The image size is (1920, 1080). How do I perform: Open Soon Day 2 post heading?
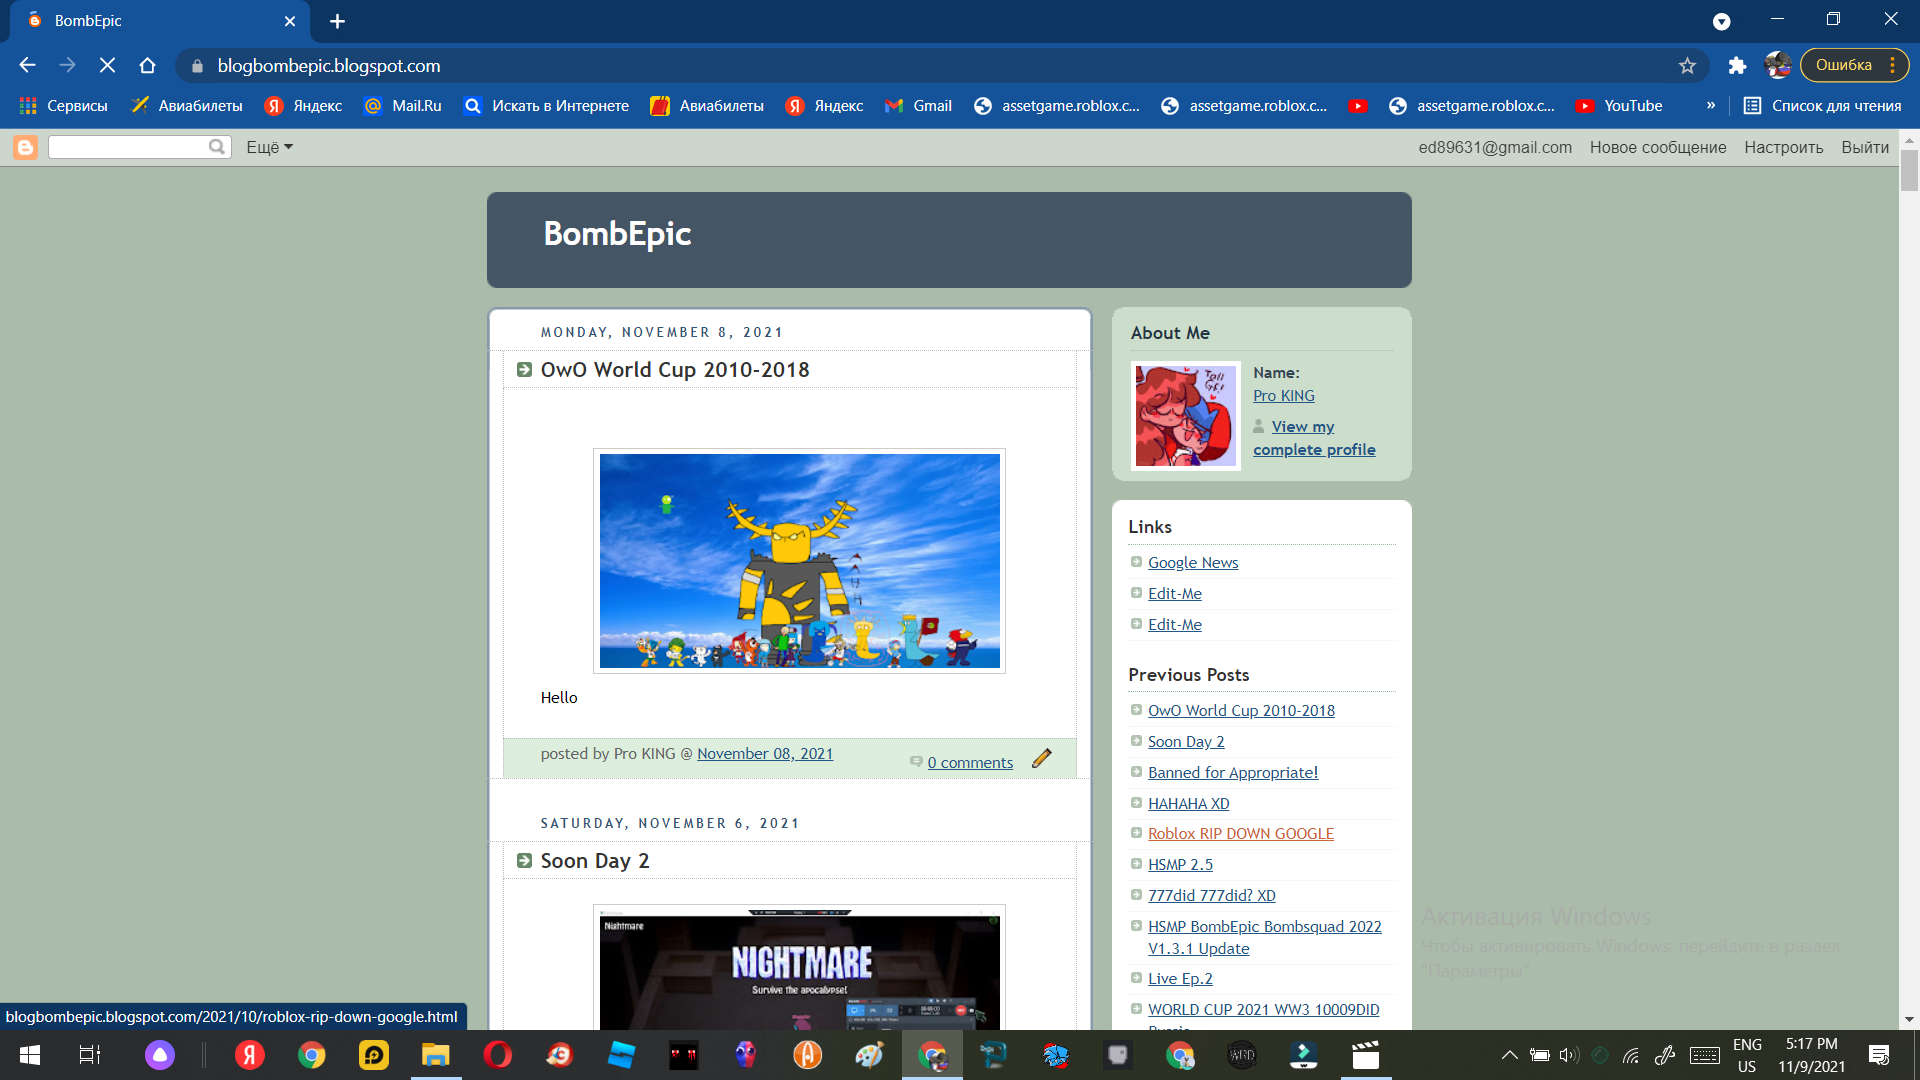click(x=595, y=861)
